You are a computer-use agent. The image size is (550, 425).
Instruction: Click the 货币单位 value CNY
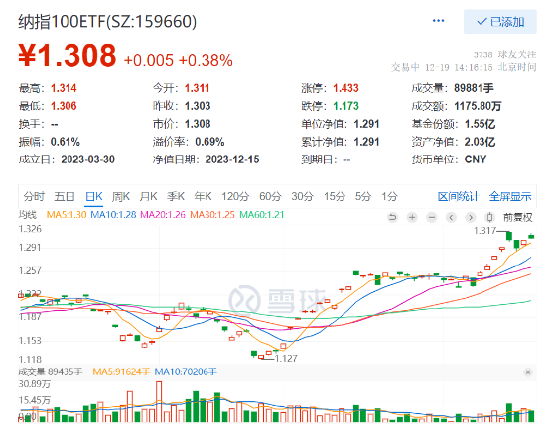(475, 160)
